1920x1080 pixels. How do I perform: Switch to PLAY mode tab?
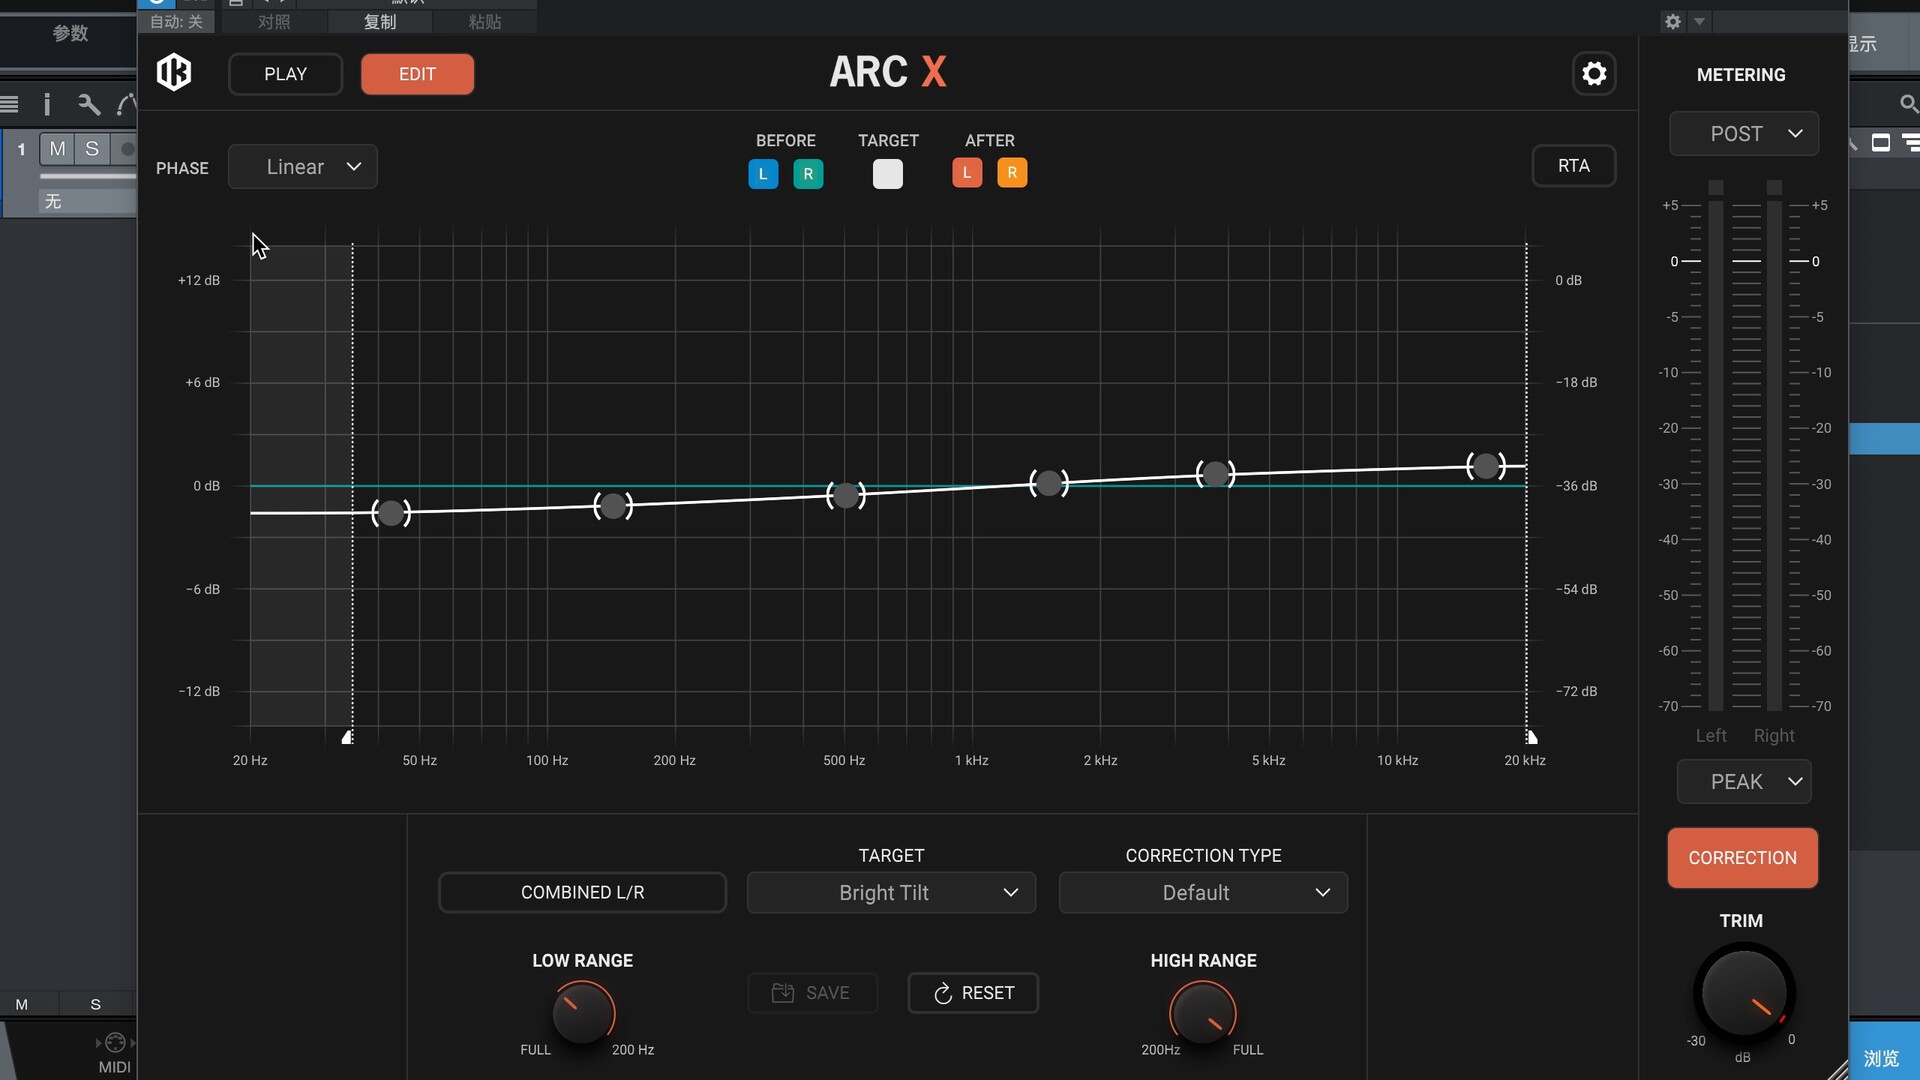coord(285,74)
